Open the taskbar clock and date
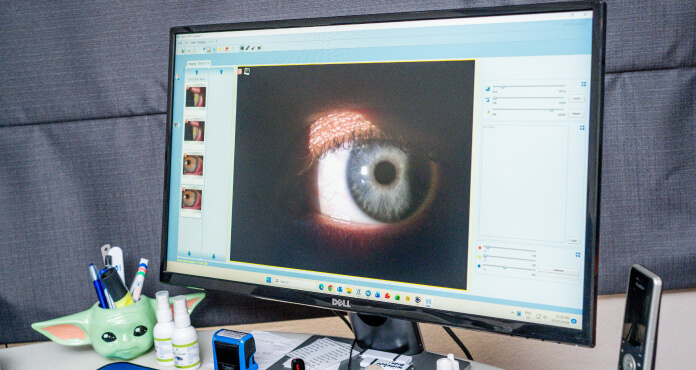696x370 pixels. pos(562,320)
